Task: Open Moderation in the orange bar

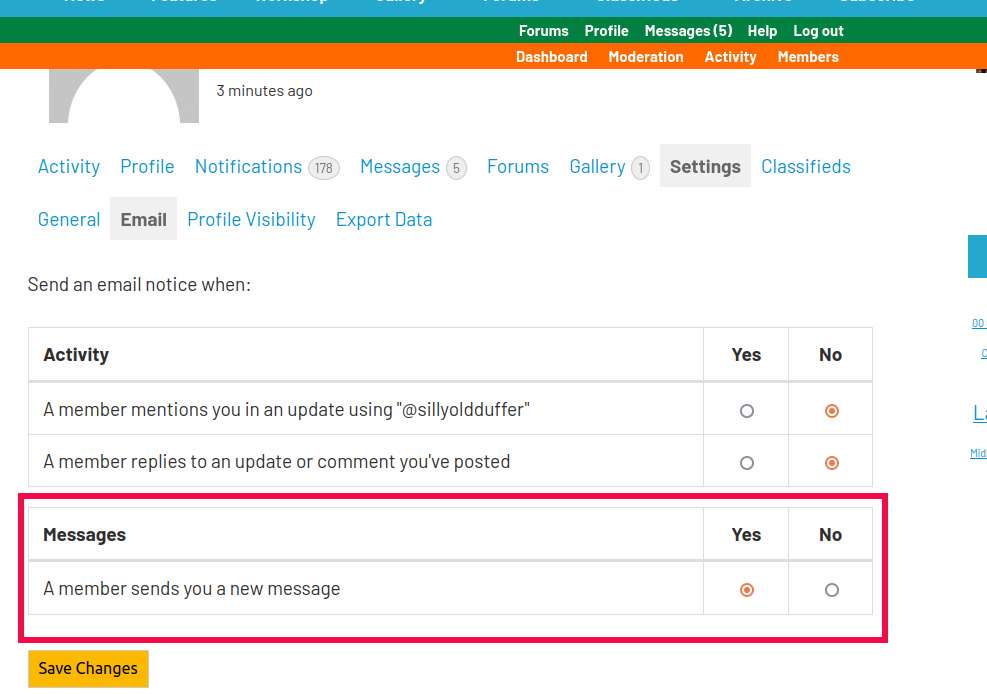Action: pos(645,57)
